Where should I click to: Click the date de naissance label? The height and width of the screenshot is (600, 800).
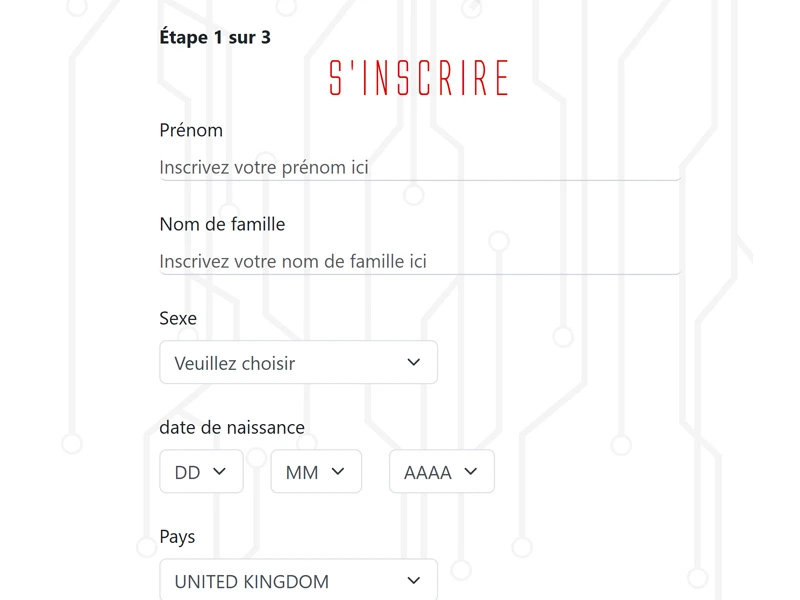click(232, 428)
